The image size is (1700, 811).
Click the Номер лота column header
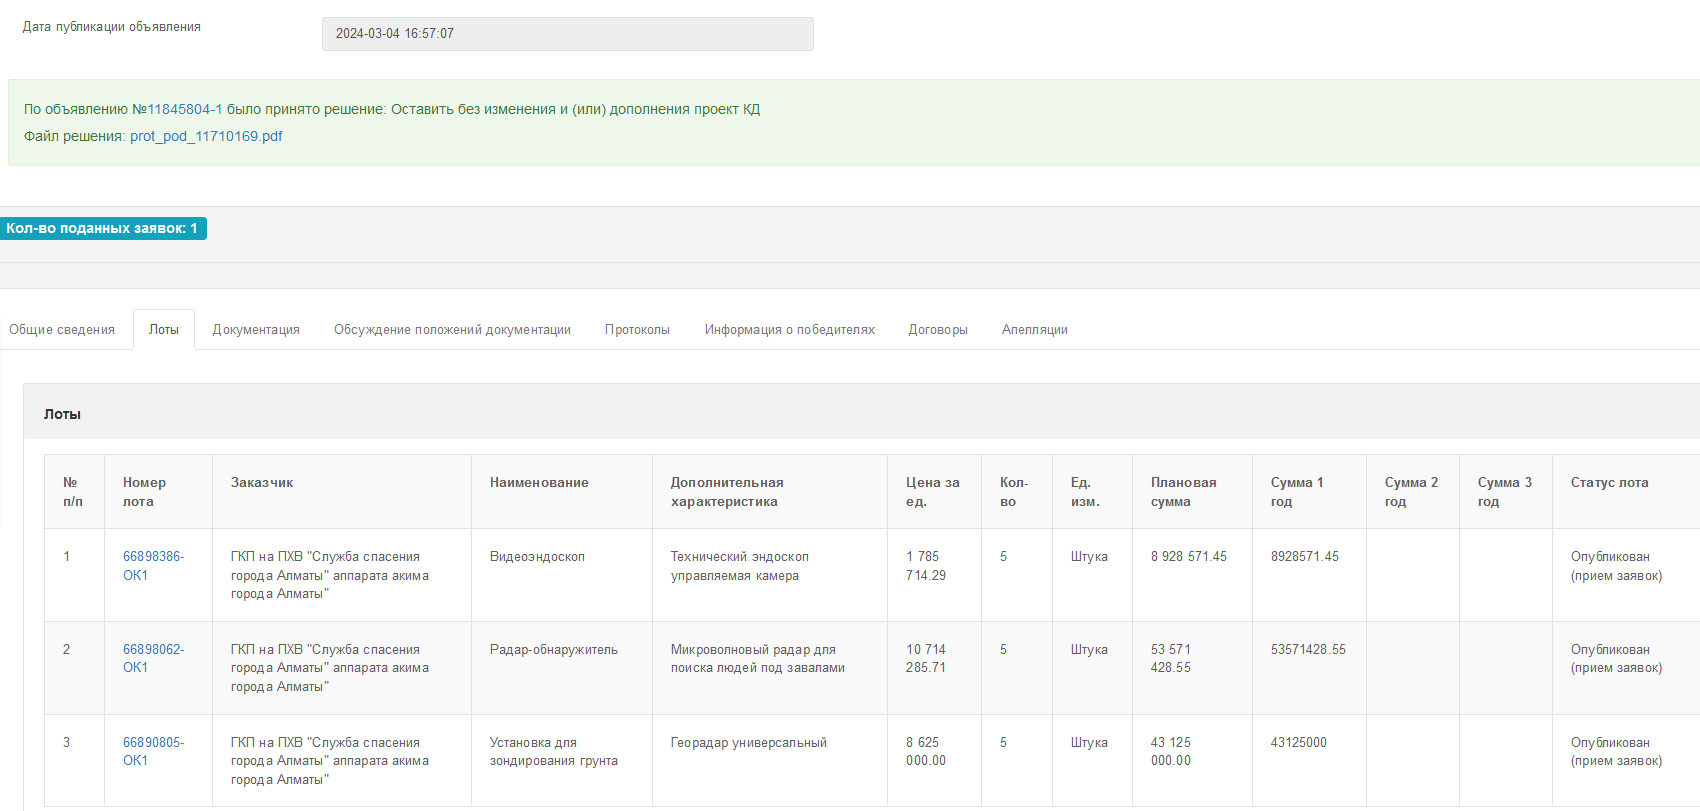pyautogui.click(x=145, y=492)
